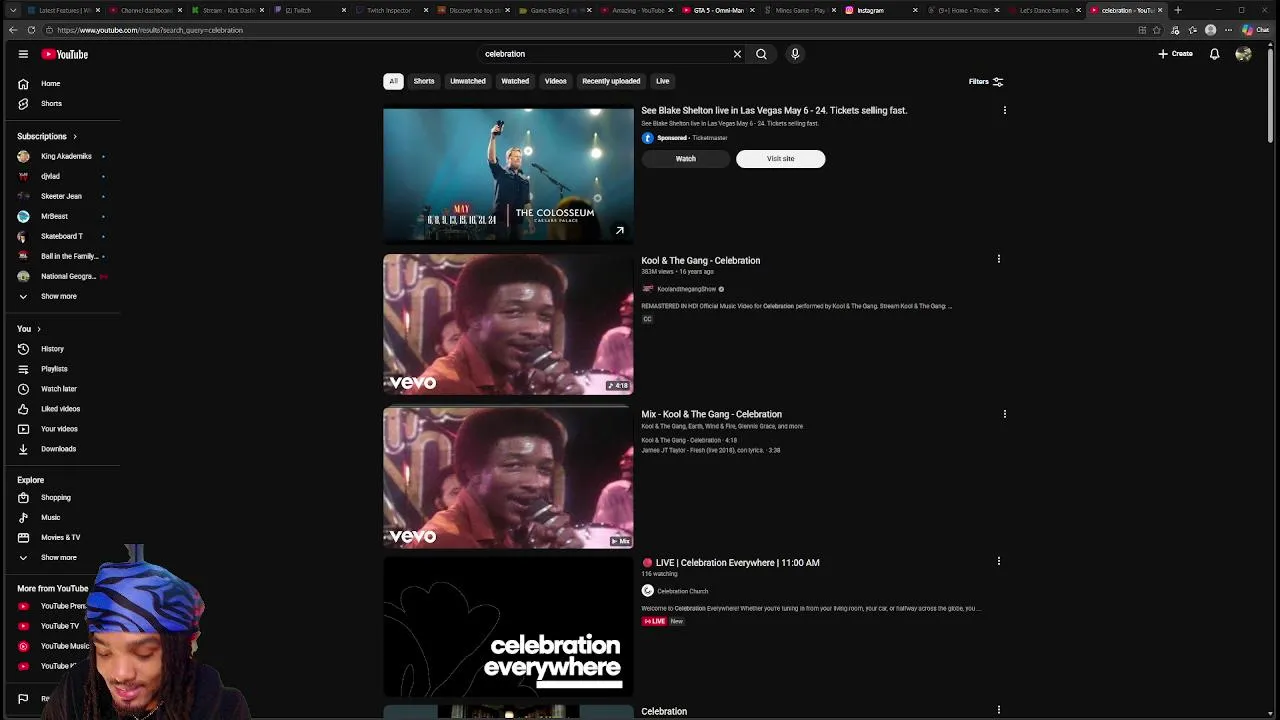Open action menu for Blake Shelton ad
1280x720 pixels.
[x=1004, y=111]
